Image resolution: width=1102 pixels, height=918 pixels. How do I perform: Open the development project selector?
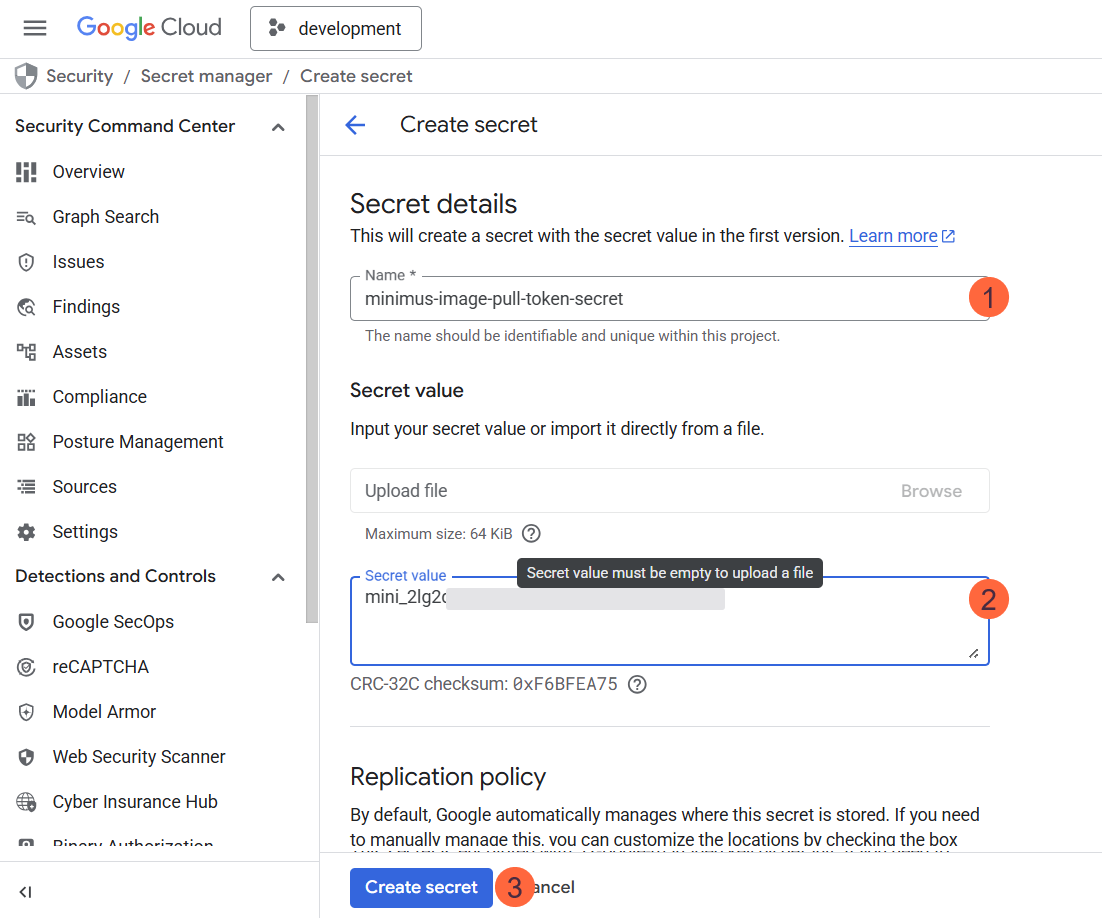(335, 28)
